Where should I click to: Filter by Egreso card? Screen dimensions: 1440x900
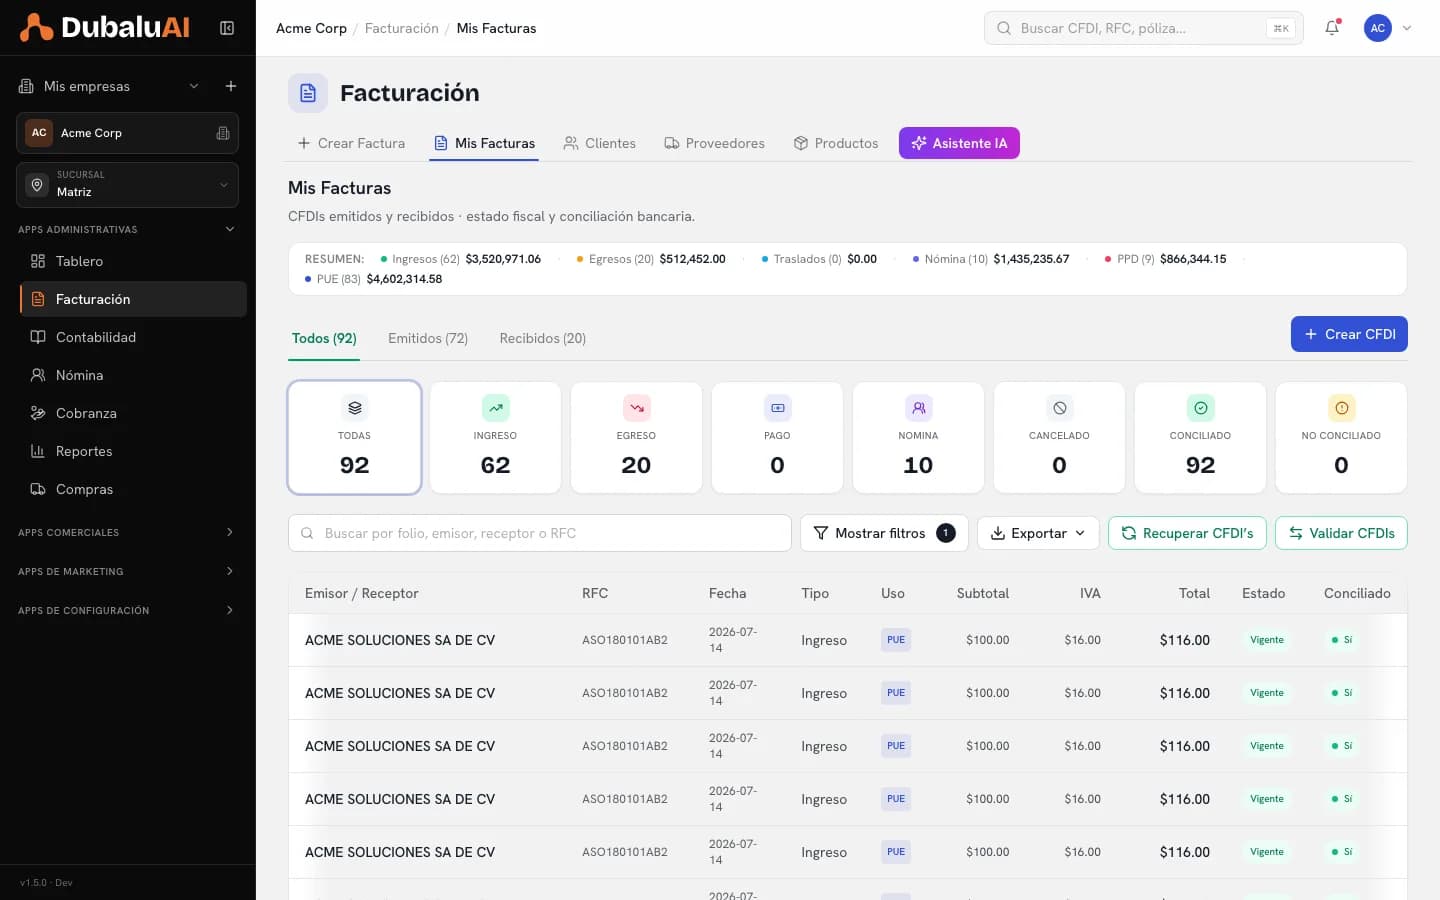pyautogui.click(x=636, y=437)
